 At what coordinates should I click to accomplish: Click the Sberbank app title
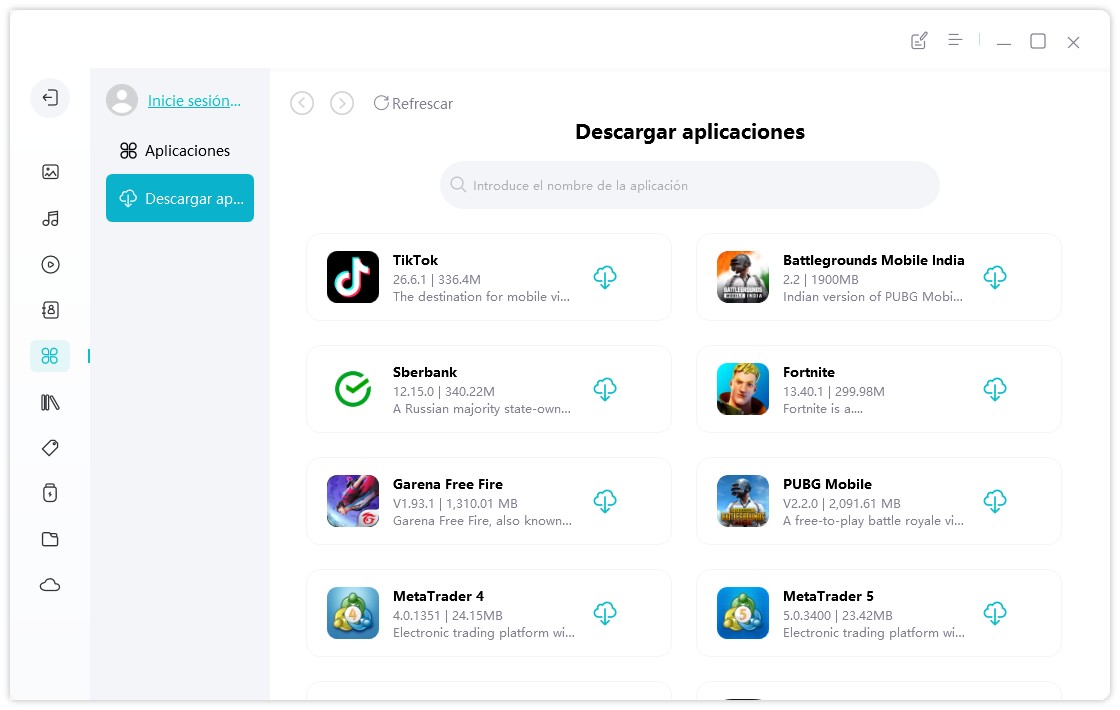point(425,372)
